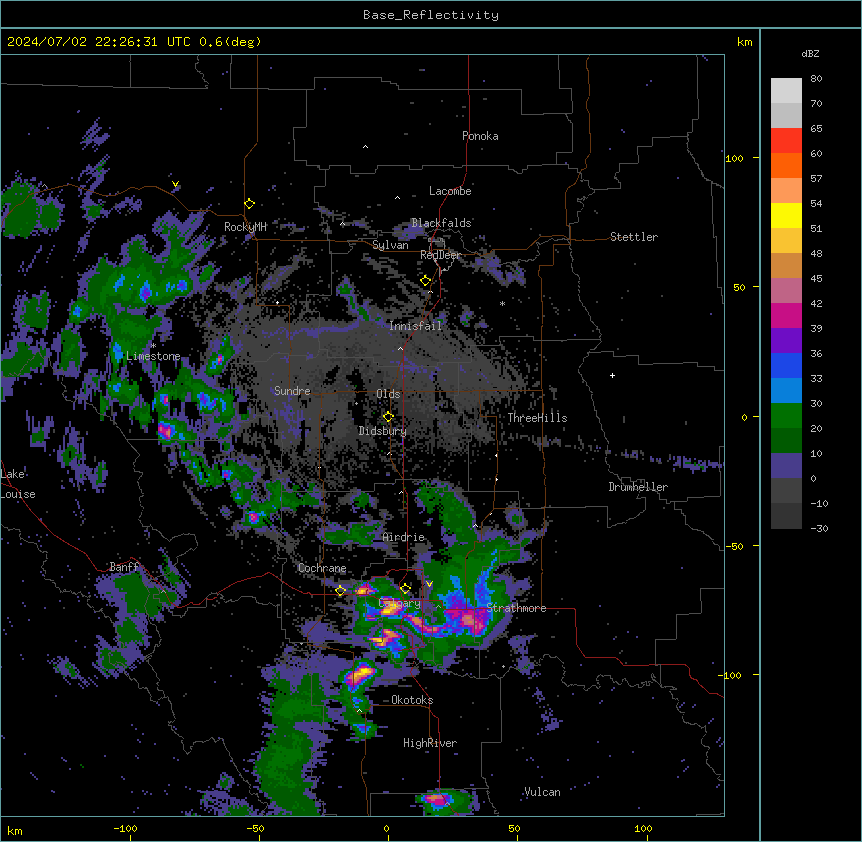This screenshot has width=862, height=842.
Task: Select the Lacombe city label
Action: coord(450,191)
